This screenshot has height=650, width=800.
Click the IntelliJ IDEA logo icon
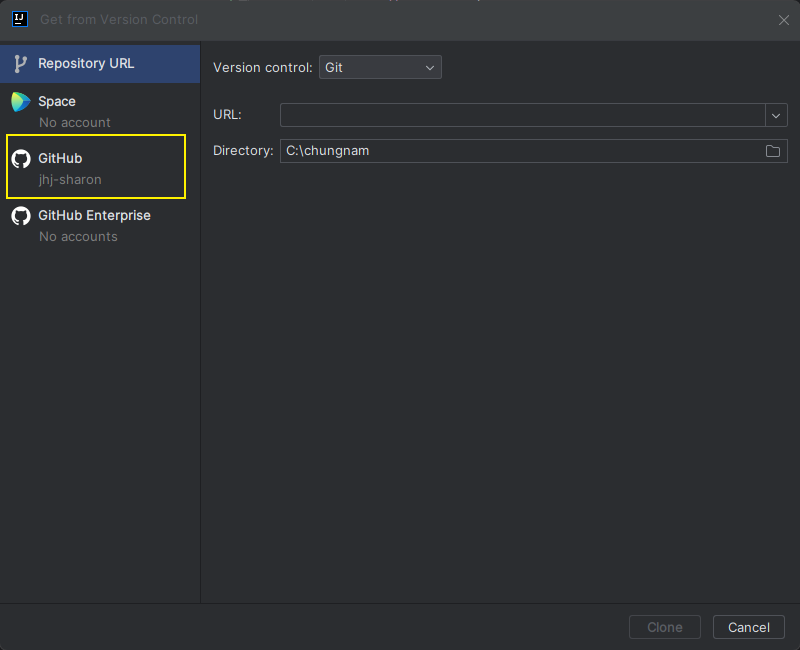(x=20, y=19)
